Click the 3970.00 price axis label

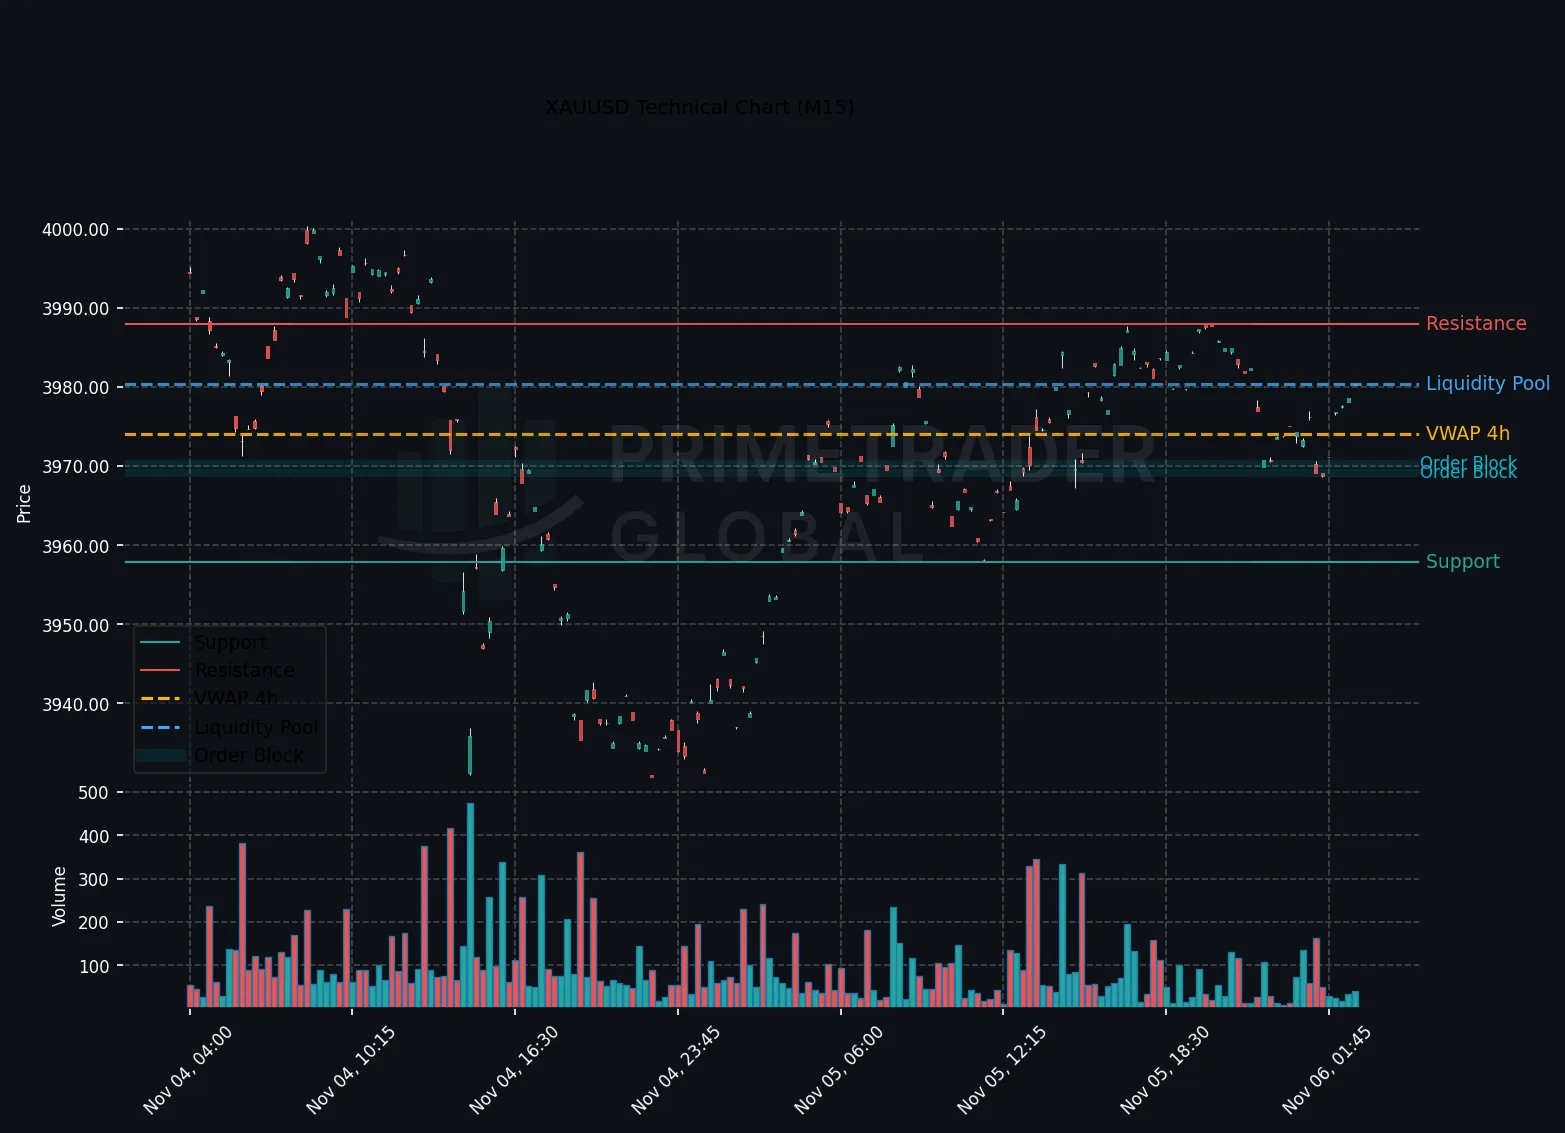[x=75, y=467]
